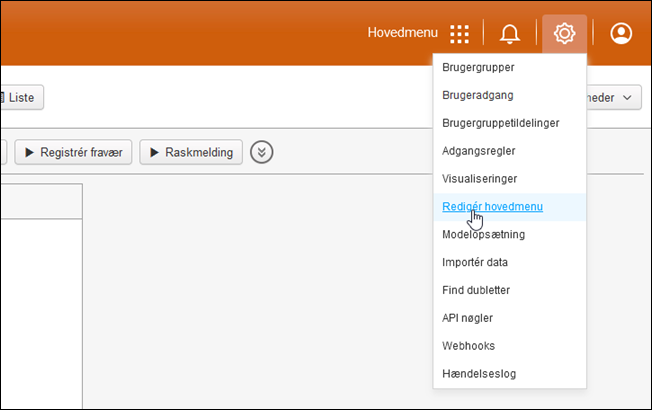652x410 pixels.
Task: Select Importér data option
Action: click(x=475, y=262)
